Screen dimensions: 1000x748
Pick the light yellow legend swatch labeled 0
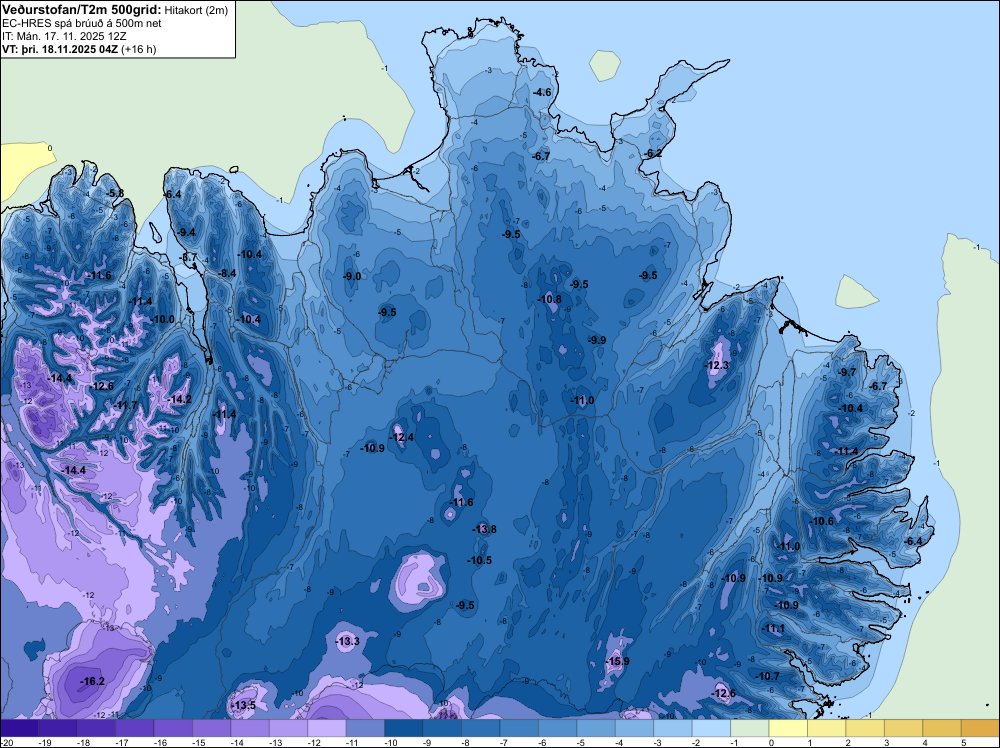point(788,728)
